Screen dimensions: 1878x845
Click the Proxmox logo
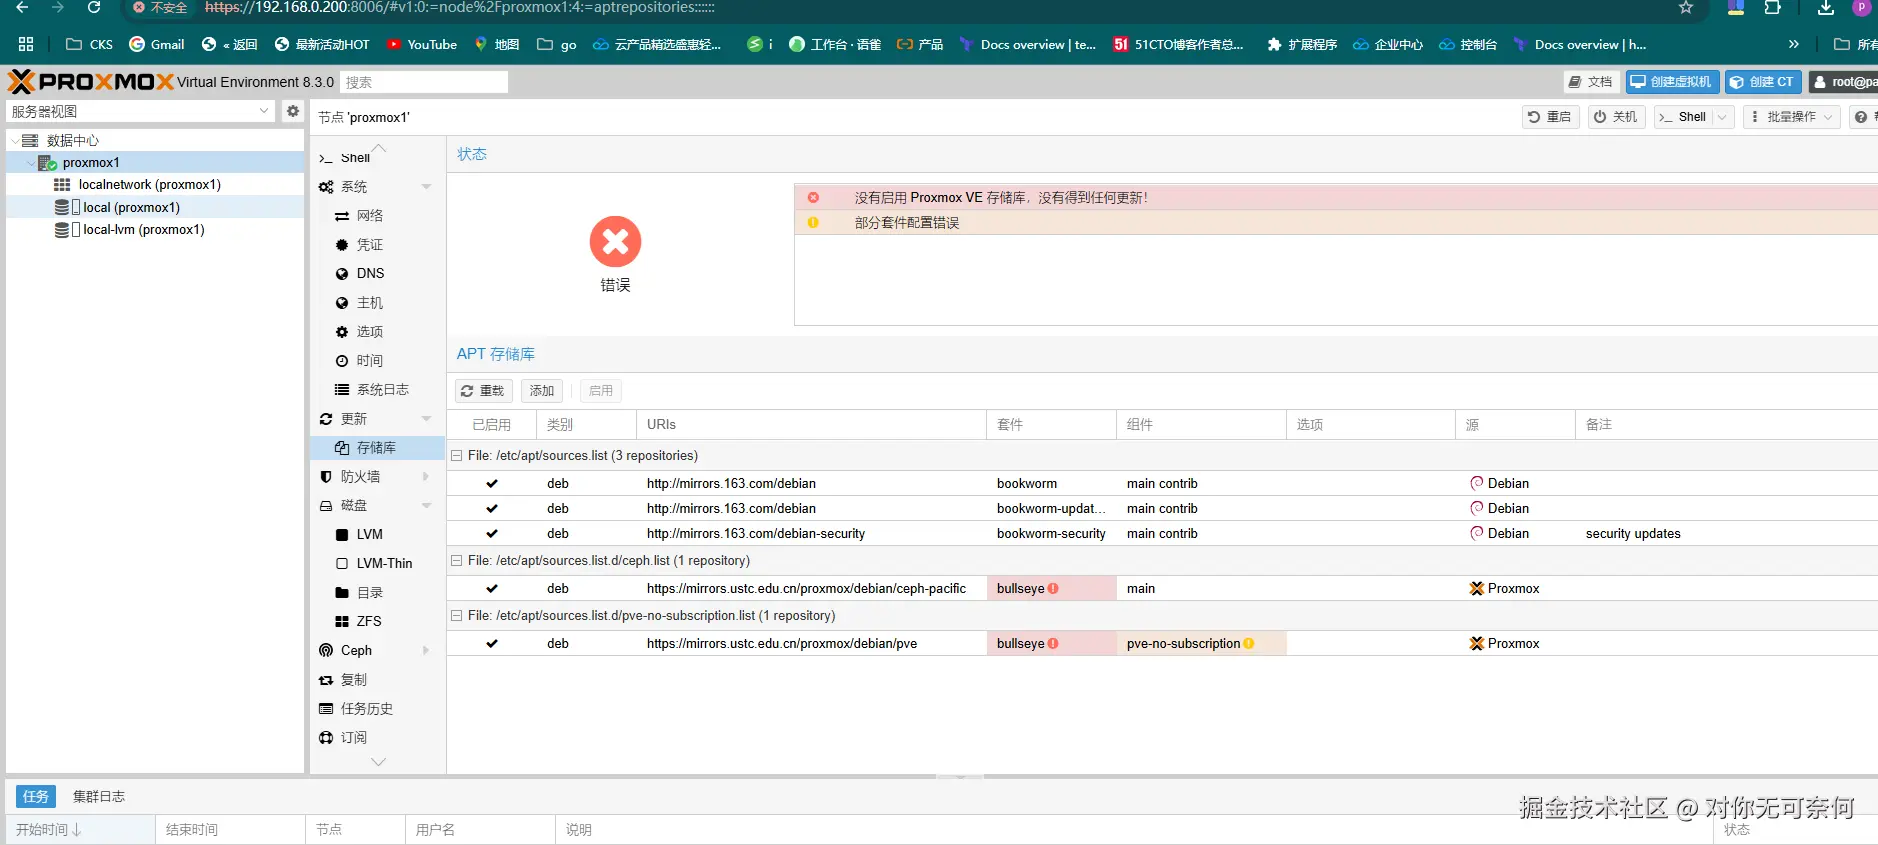click(x=91, y=82)
